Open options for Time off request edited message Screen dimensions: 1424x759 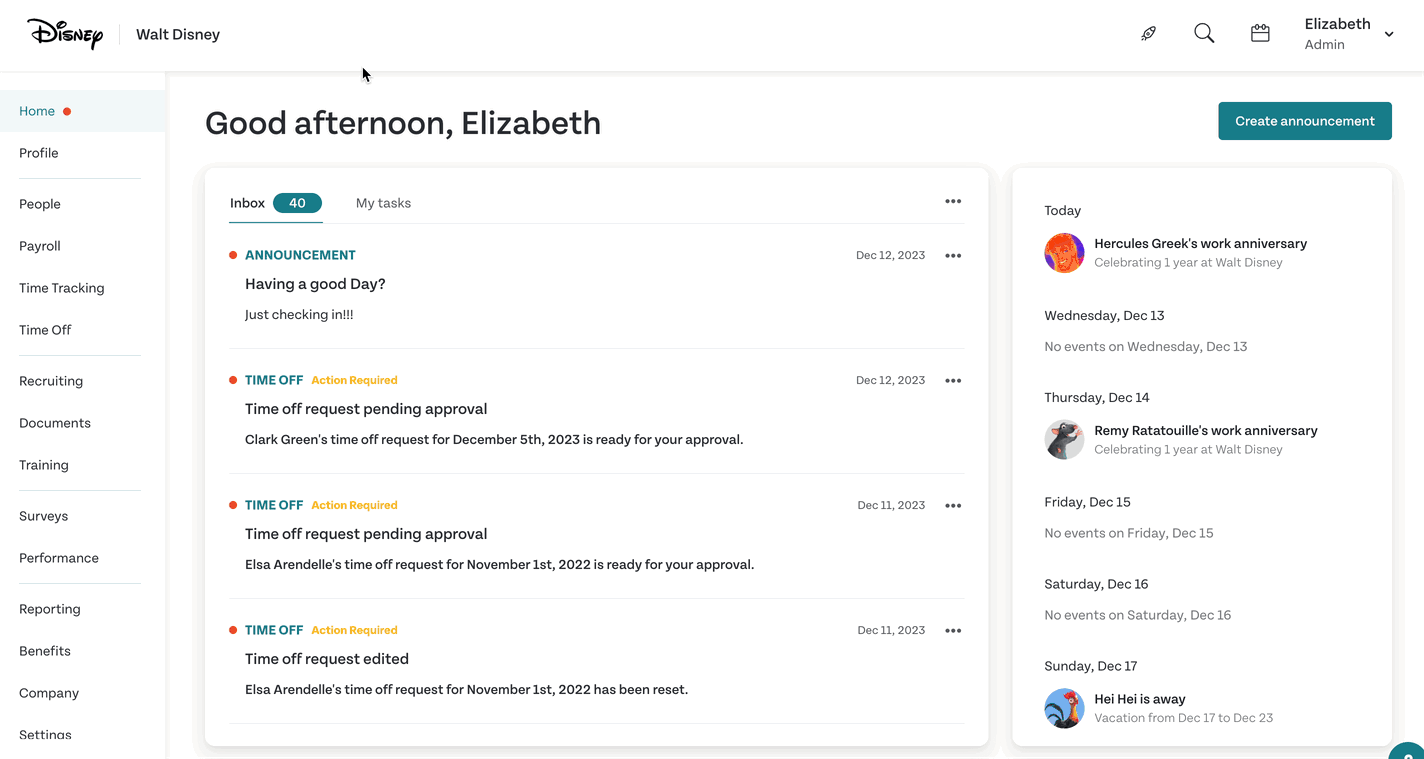pyautogui.click(x=953, y=630)
